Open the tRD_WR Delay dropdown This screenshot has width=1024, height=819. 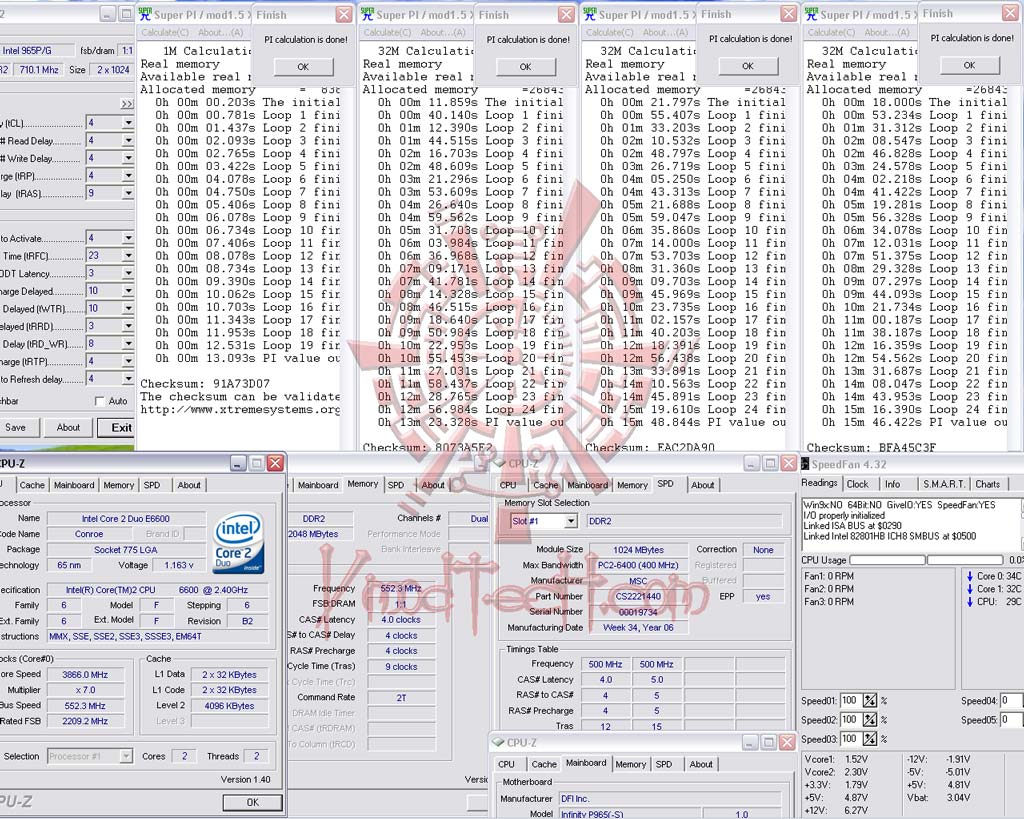(x=128, y=344)
